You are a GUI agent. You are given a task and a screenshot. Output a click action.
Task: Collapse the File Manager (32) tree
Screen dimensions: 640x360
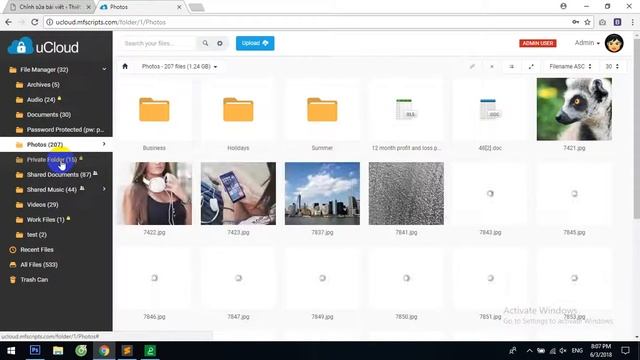point(104,69)
